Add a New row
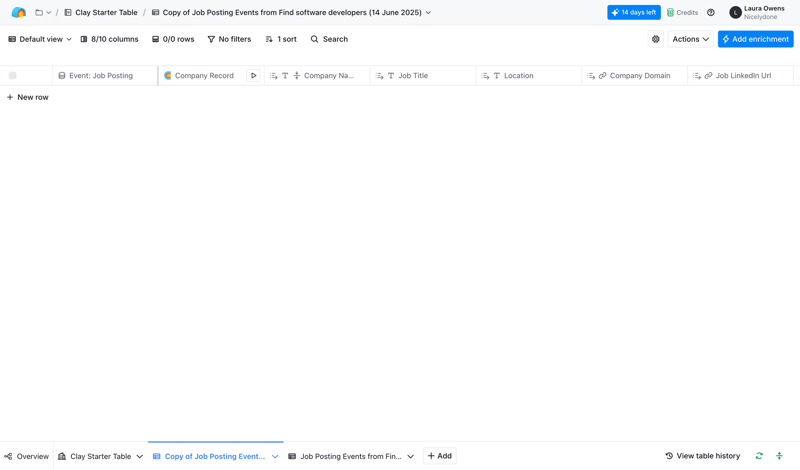The image size is (800, 470). coord(28,97)
